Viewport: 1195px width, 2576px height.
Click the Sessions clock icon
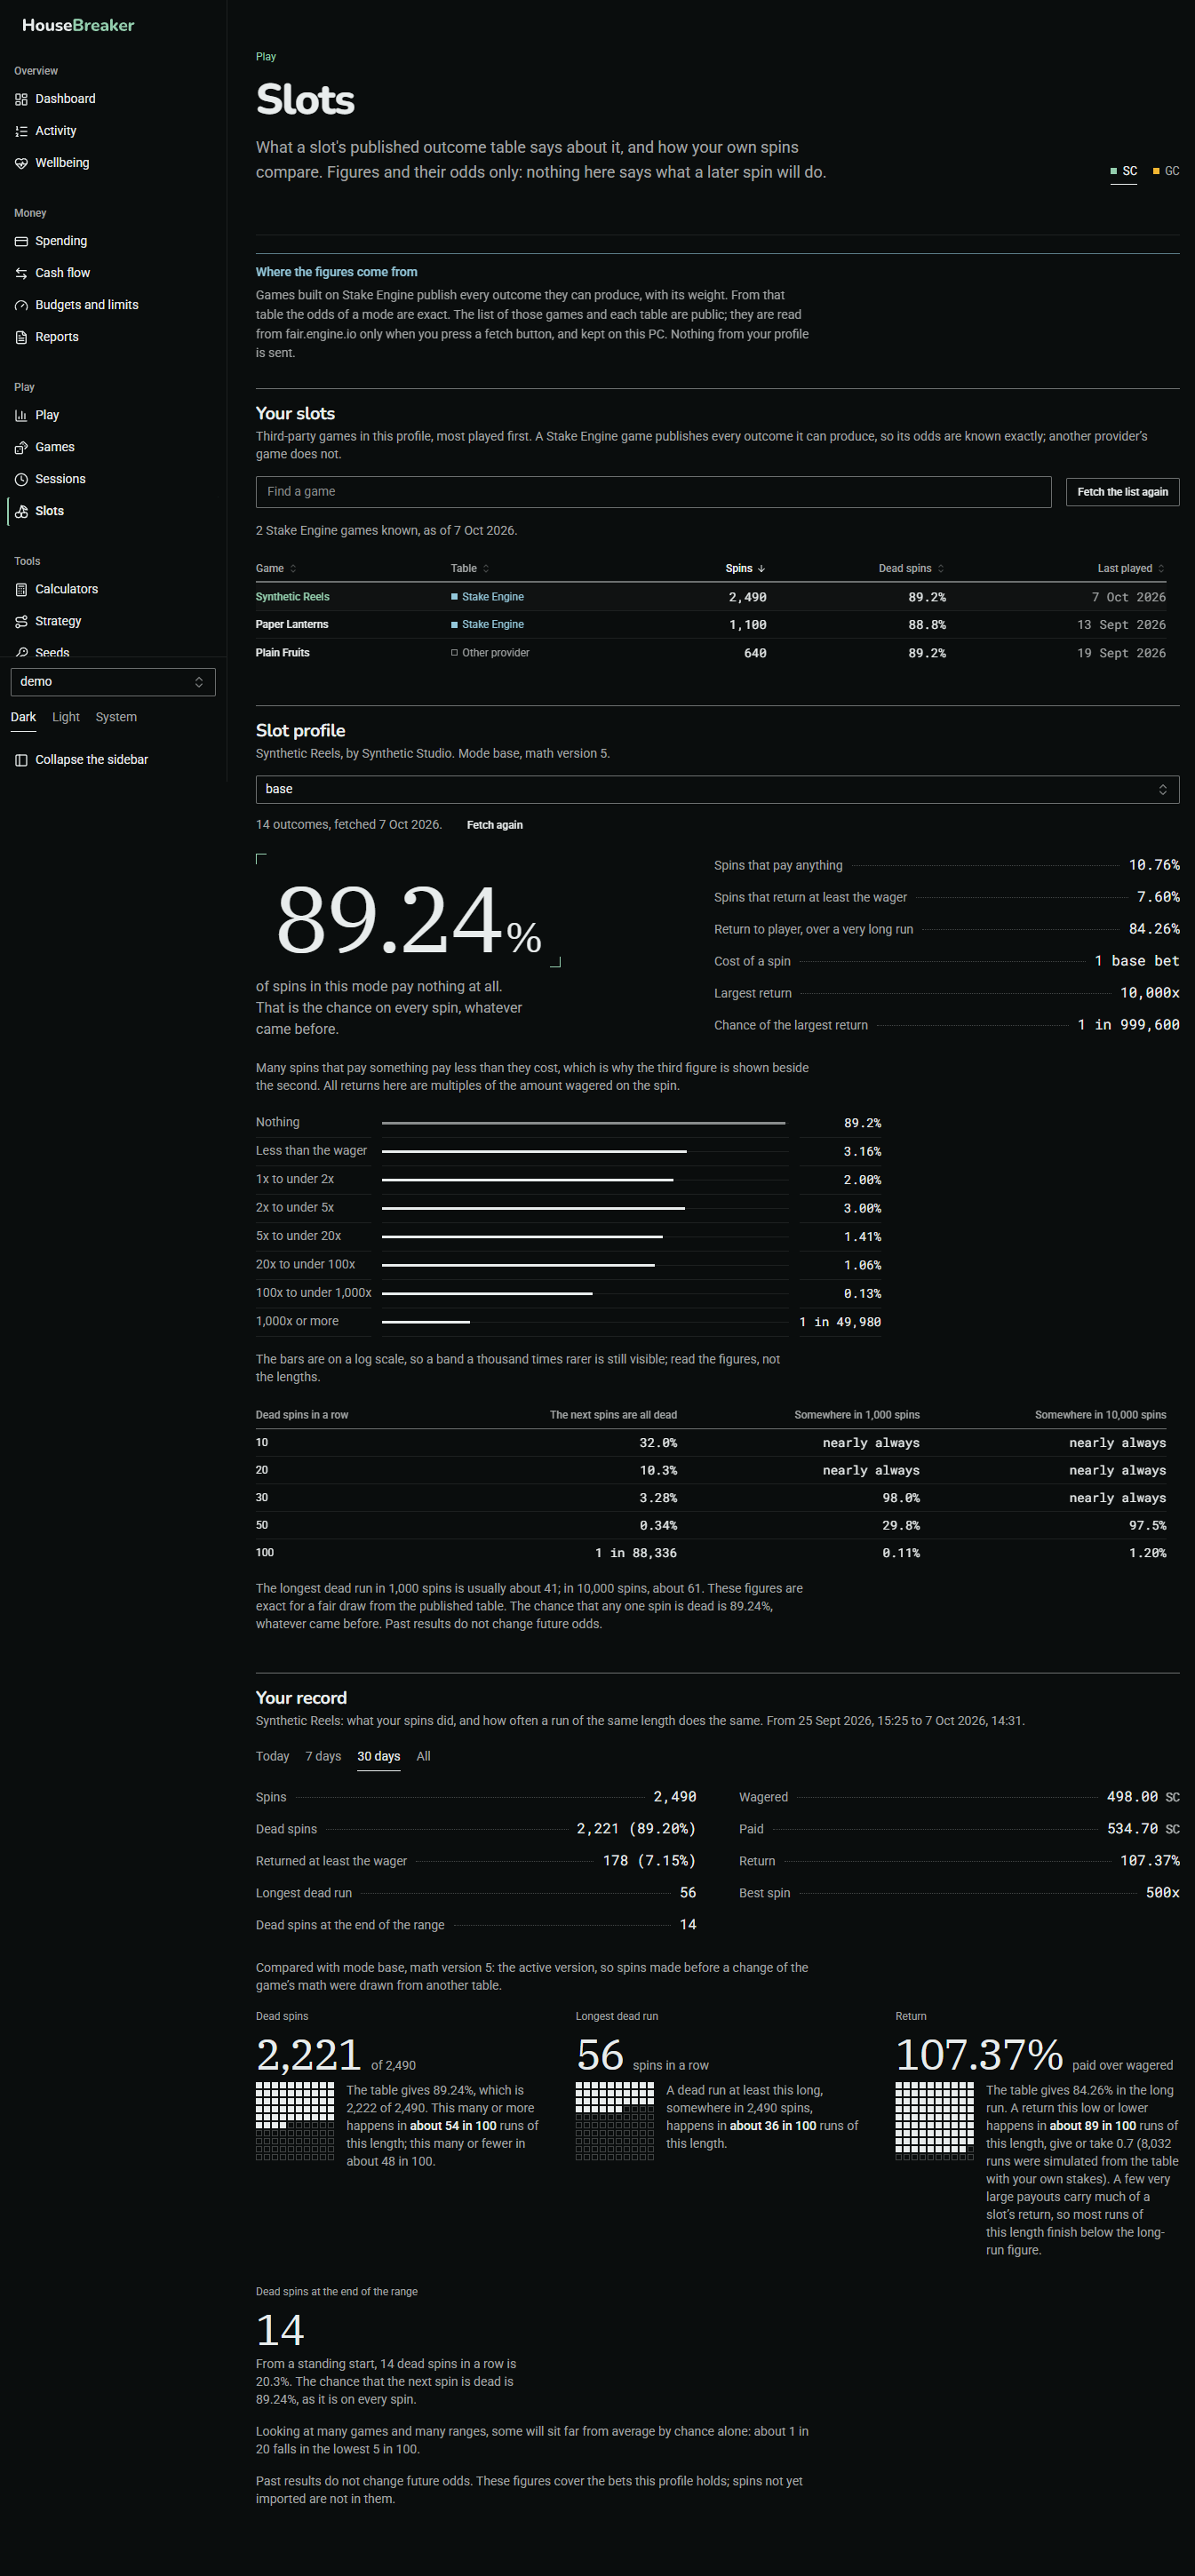pyautogui.click(x=21, y=479)
